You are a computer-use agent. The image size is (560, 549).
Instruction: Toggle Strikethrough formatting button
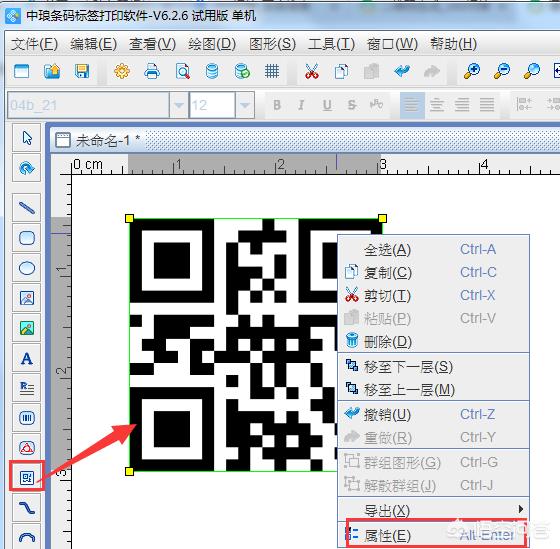click(352, 105)
